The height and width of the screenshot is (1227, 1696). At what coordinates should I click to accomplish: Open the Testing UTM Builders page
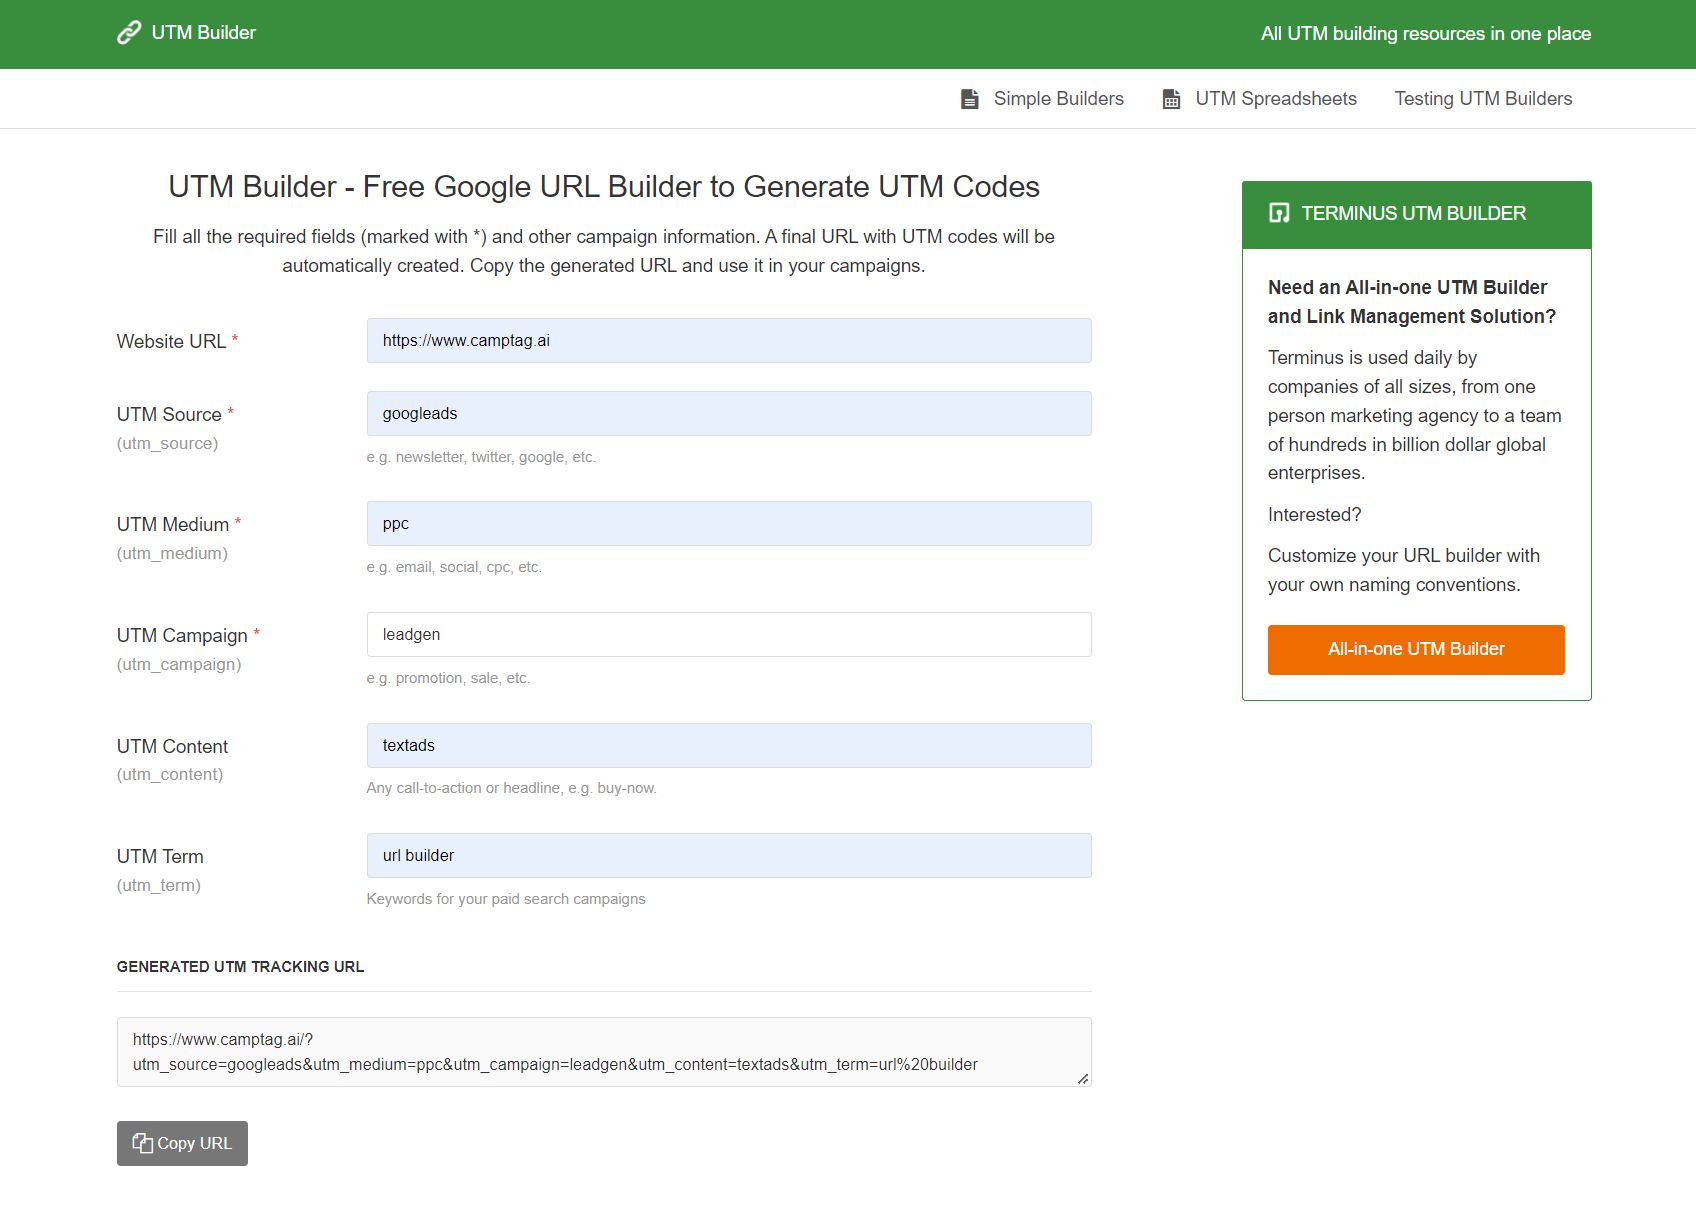pyautogui.click(x=1483, y=98)
